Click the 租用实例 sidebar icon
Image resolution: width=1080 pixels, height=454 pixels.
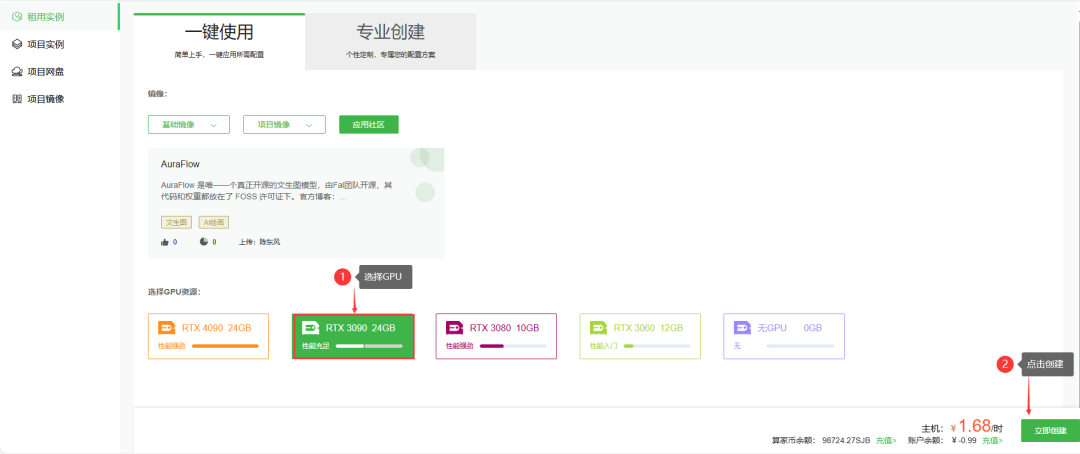[17, 16]
